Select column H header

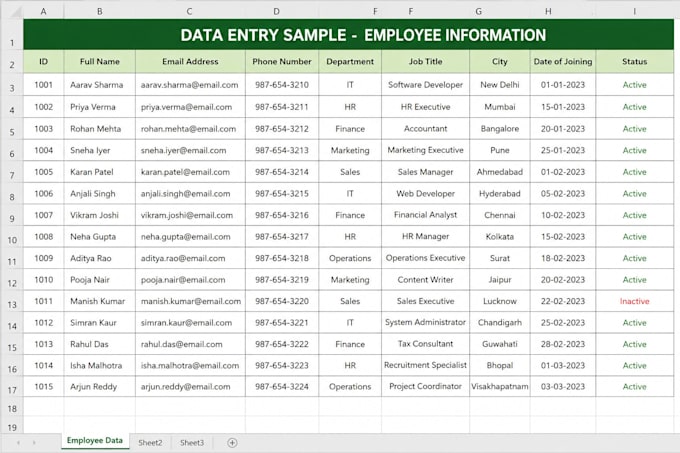pyautogui.click(x=548, y=12)
